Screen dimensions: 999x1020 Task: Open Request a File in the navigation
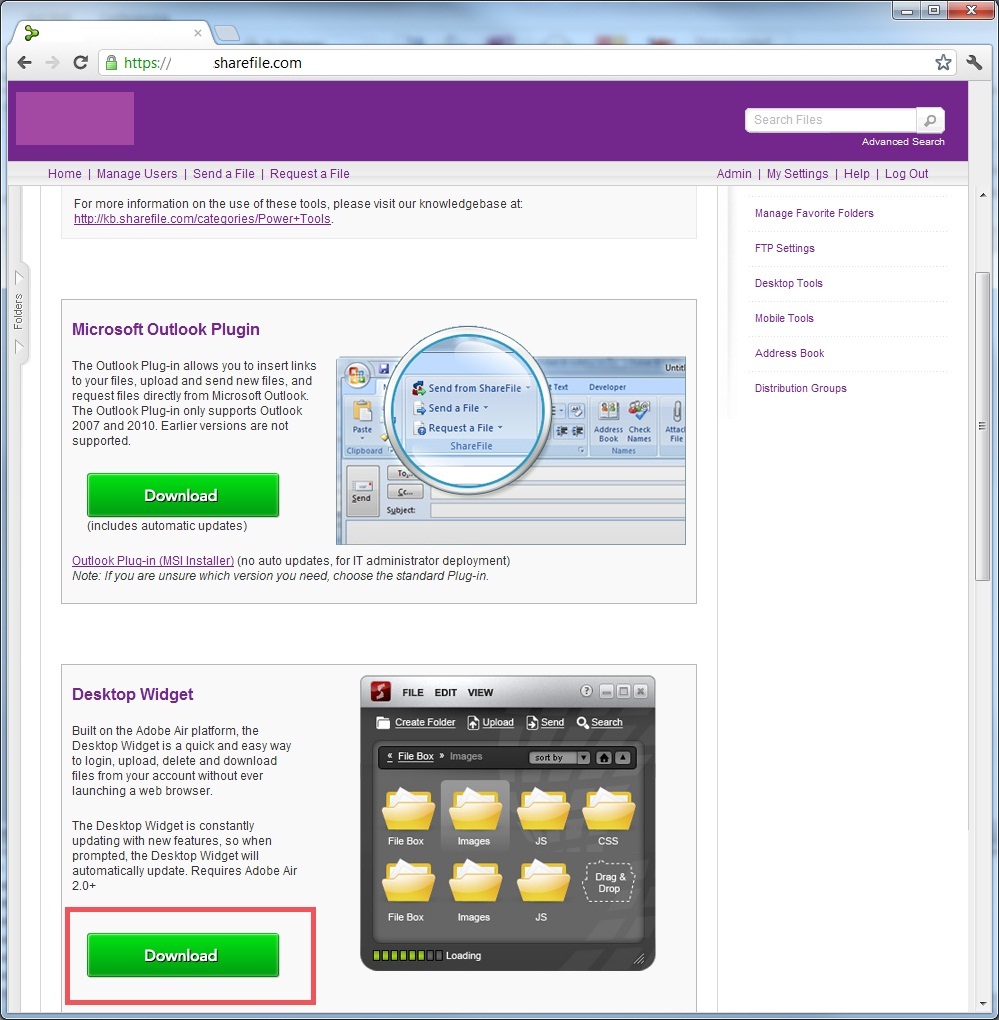310,174
